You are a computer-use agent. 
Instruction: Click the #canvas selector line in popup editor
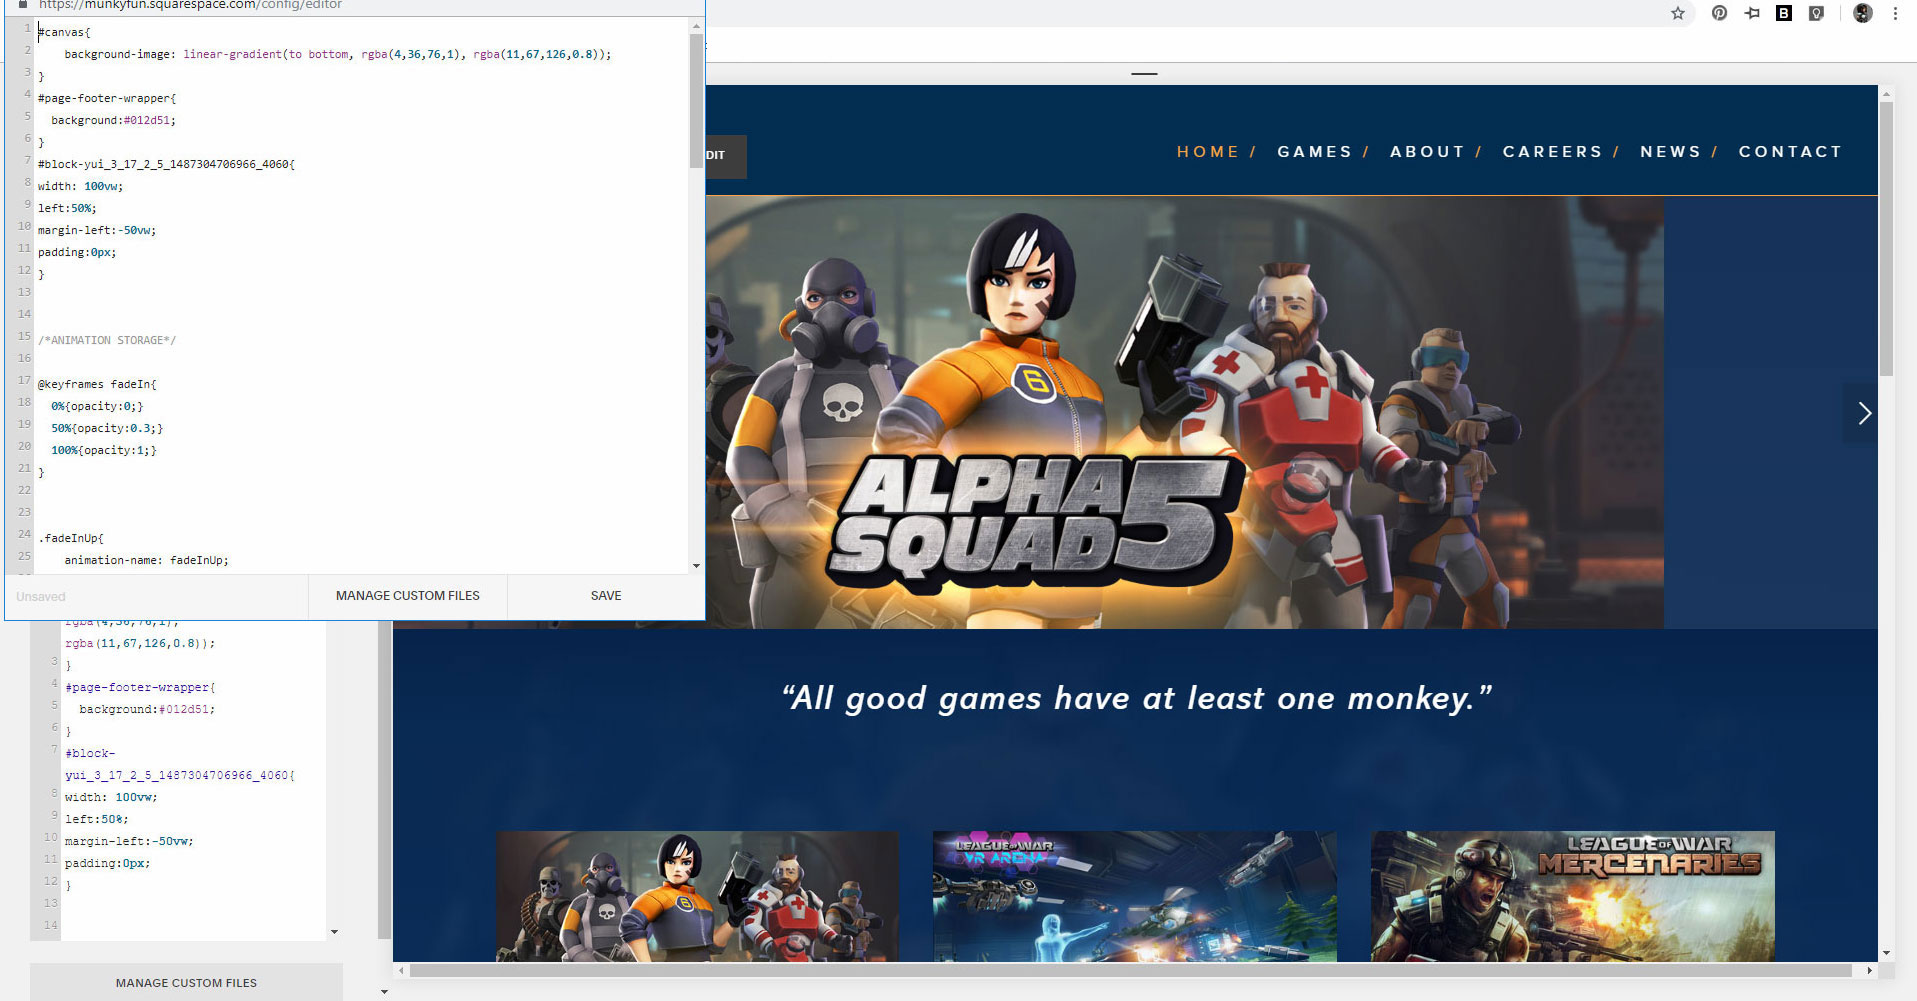(64, 32)
